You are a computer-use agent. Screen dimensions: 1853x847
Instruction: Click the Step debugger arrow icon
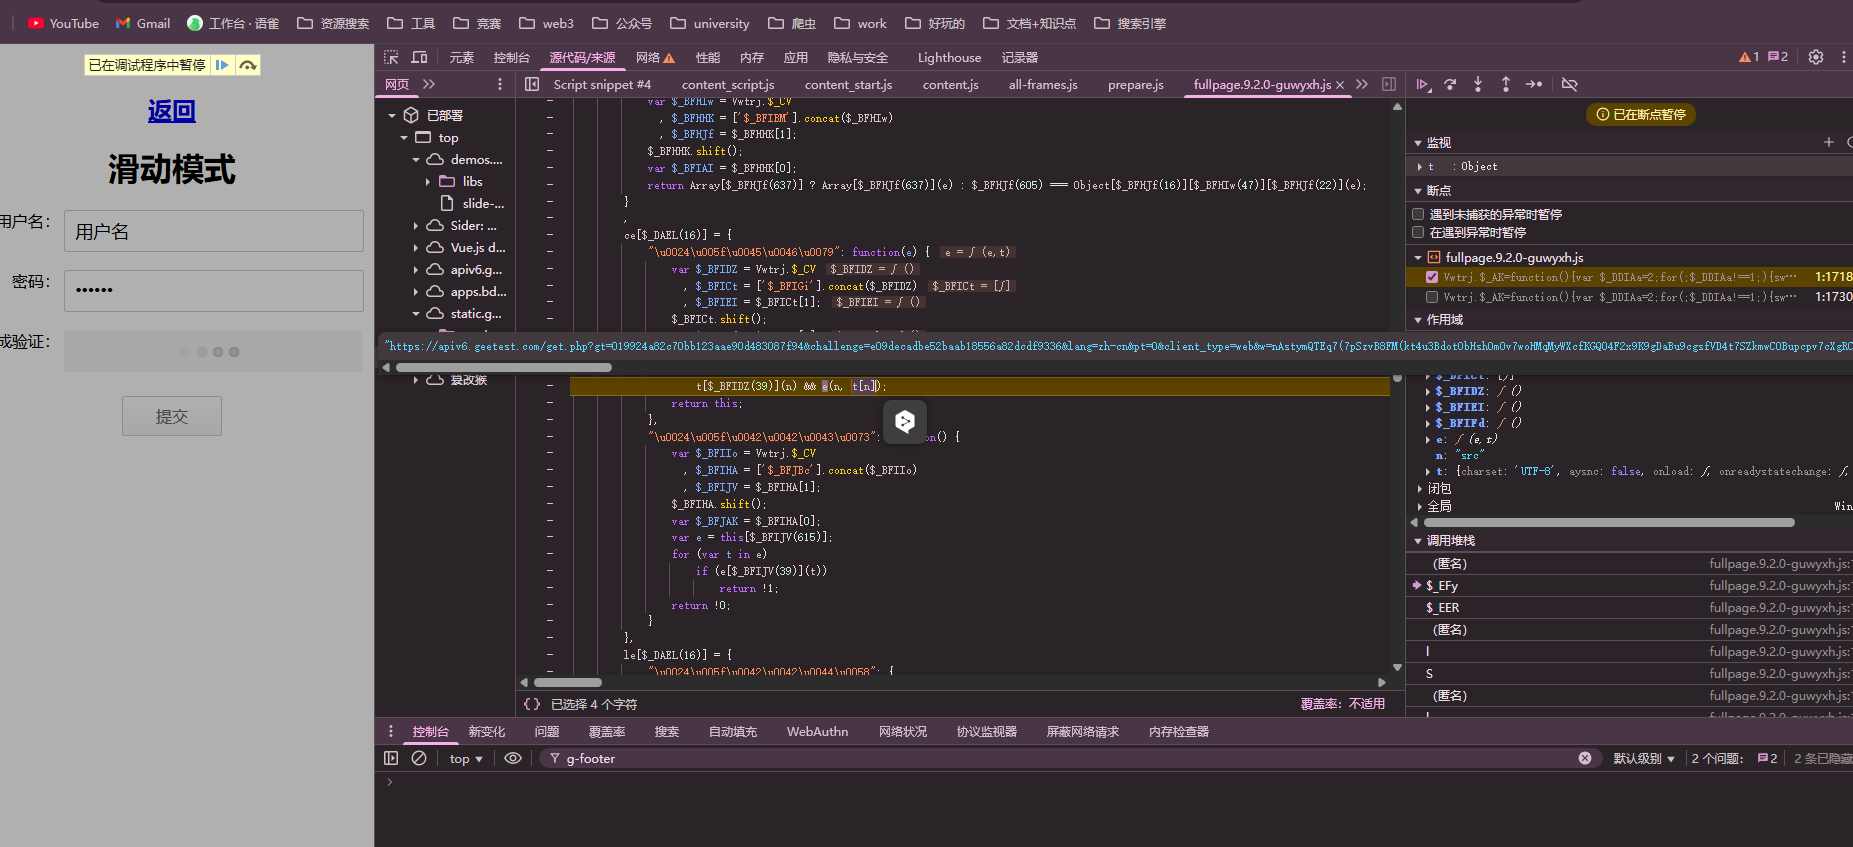[x=1534, y=85]
